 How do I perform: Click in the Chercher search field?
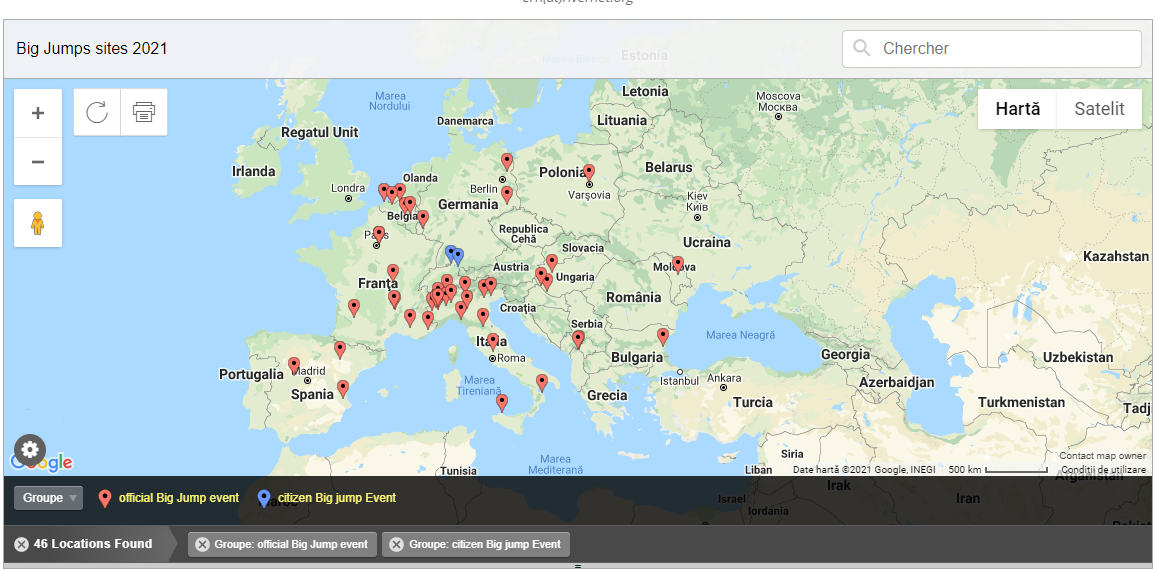tap(992, 49)
